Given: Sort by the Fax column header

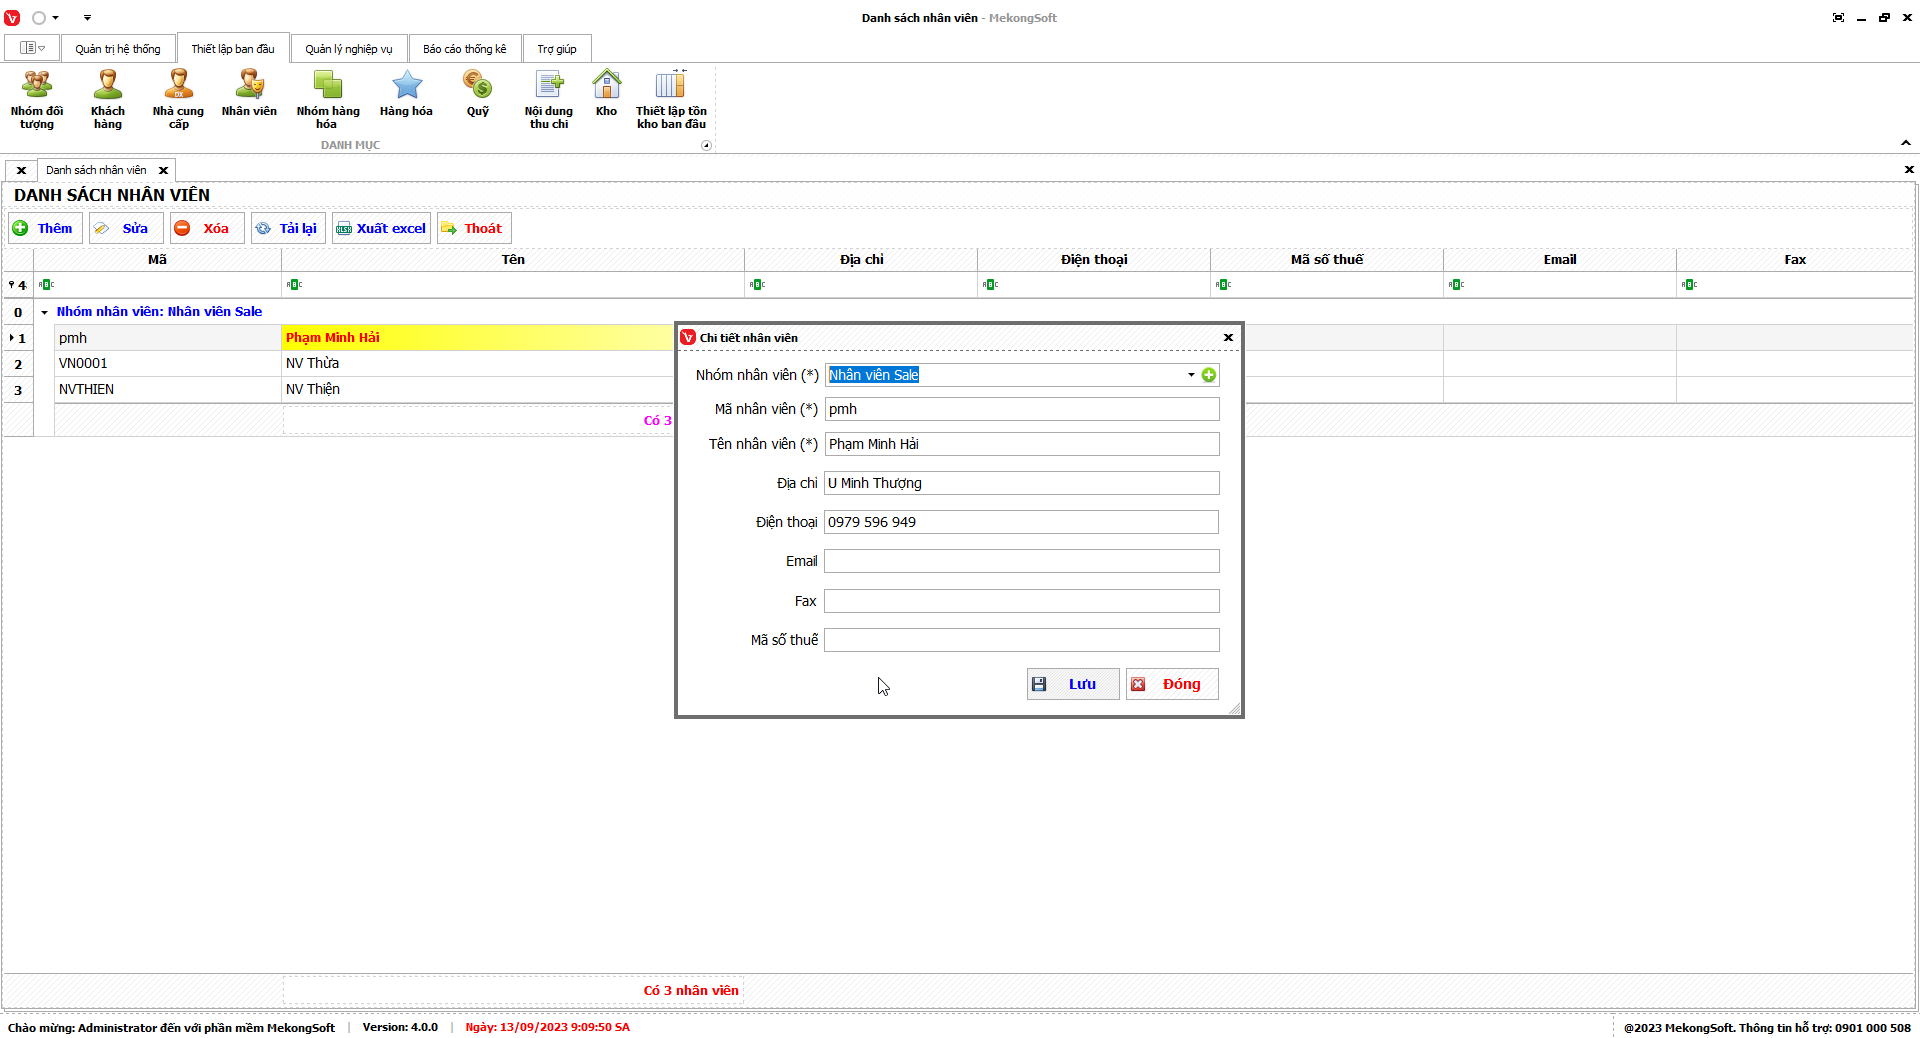Looking at the screenshot, I should (1795, 259).
